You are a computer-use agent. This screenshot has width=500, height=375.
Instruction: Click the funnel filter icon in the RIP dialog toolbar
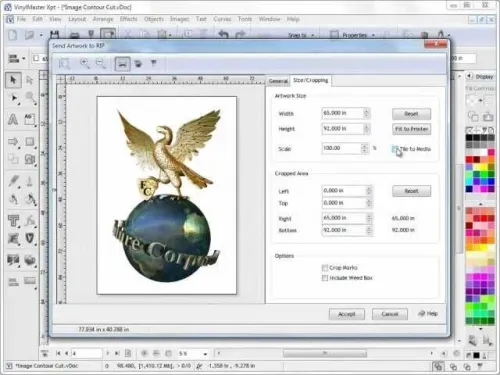(x=153, y=63)
